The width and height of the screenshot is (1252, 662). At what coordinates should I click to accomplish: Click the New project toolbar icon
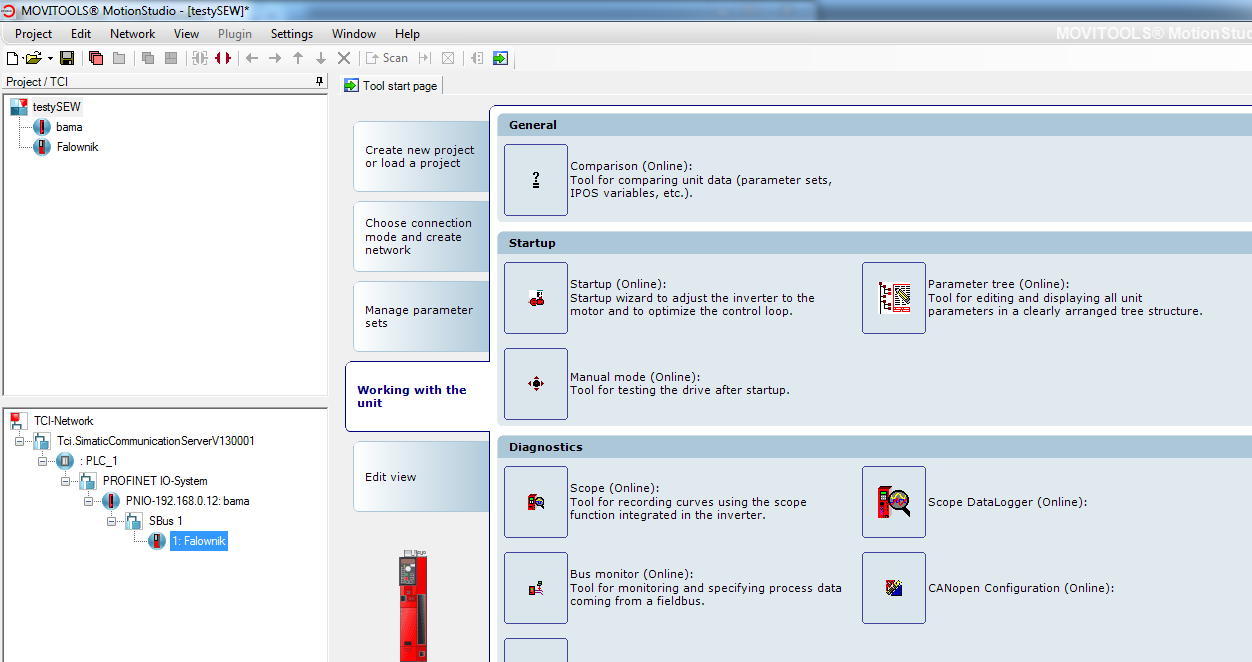click(x=13, y=58)
